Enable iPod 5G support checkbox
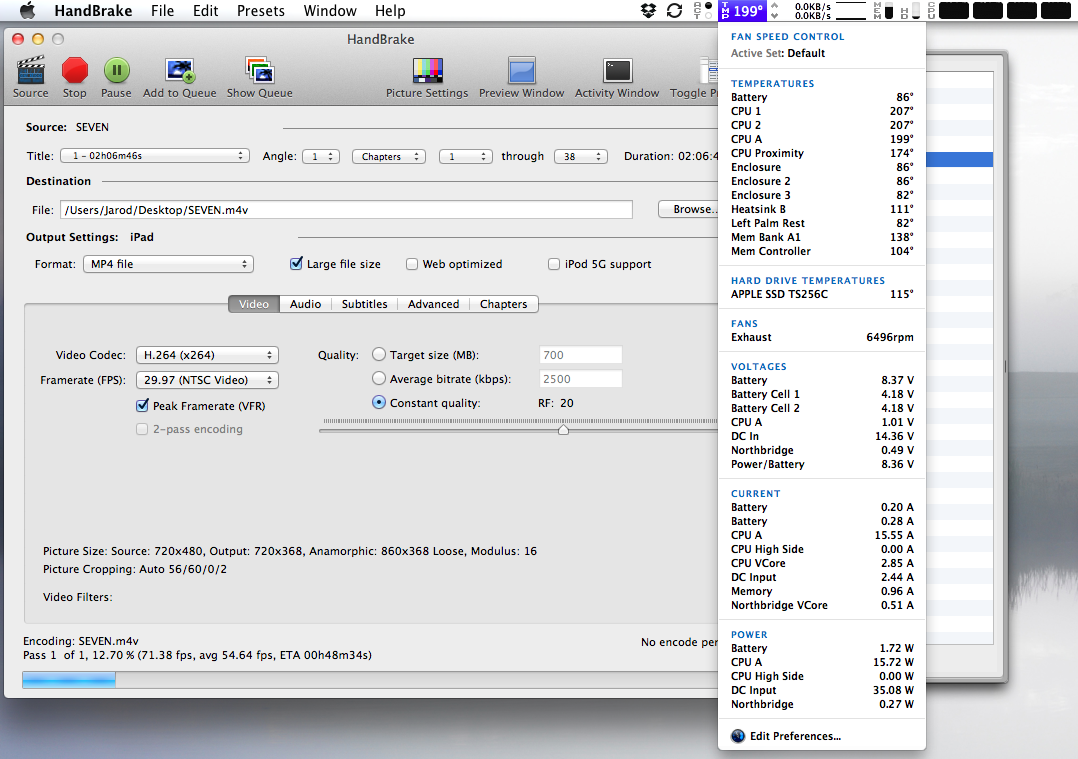 pyautogui.click(x=553, y=264)
